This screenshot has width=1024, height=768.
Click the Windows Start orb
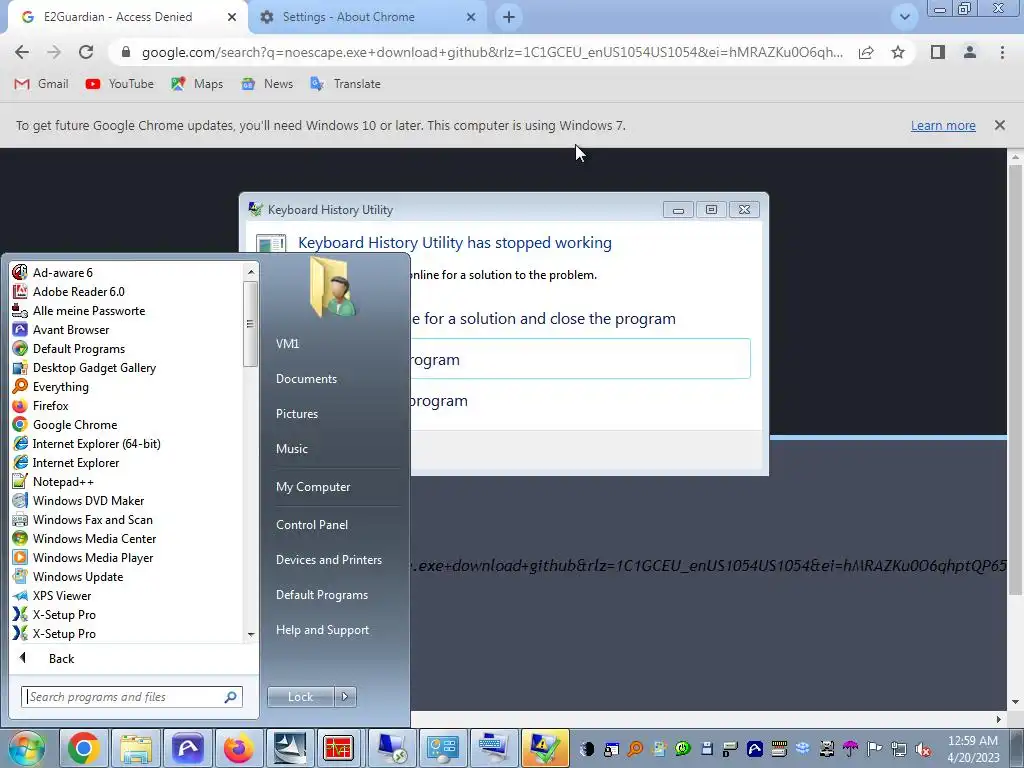[x=26, y=748]
